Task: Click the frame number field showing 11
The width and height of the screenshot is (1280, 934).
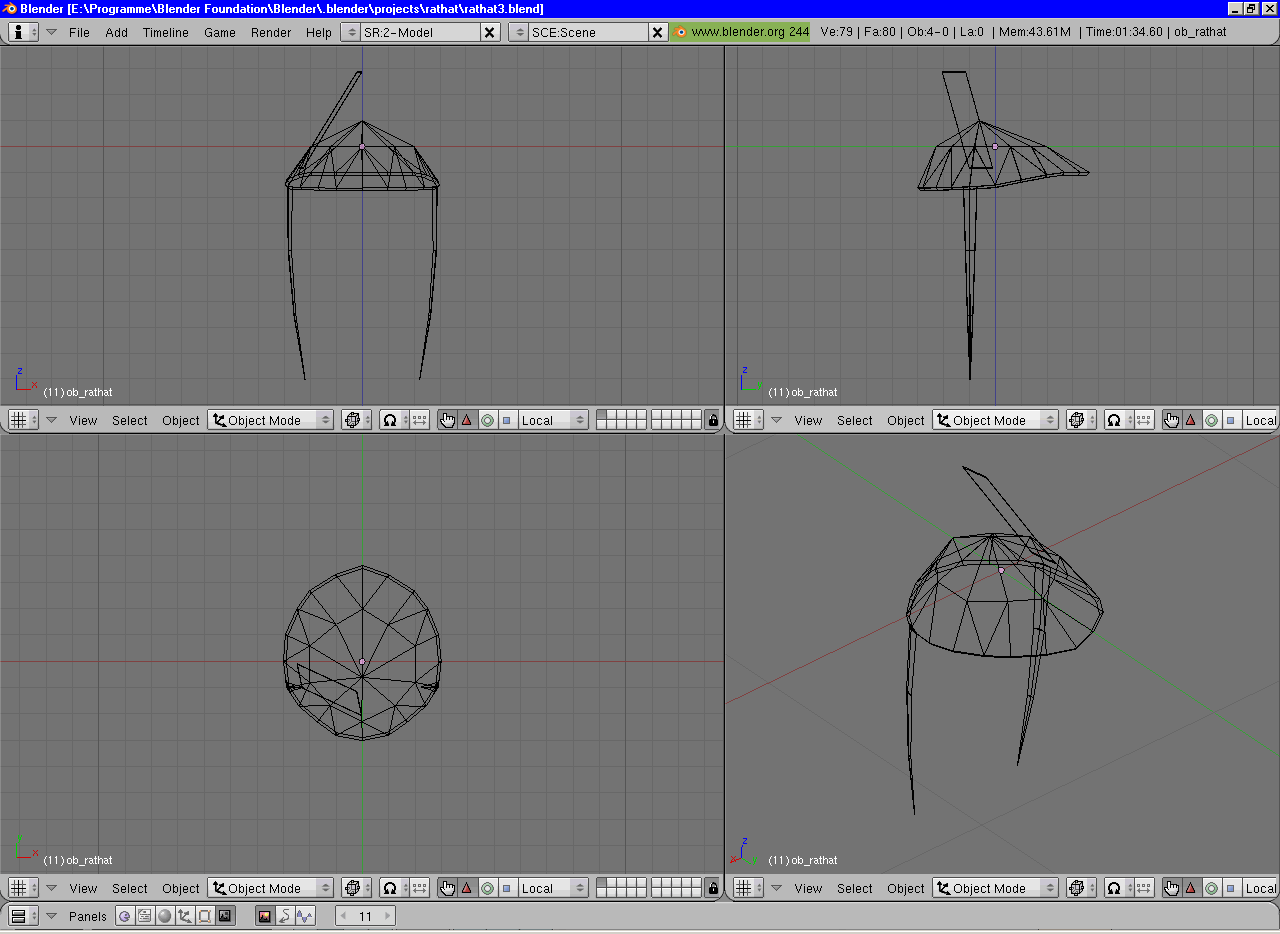Action: [365, 916]
